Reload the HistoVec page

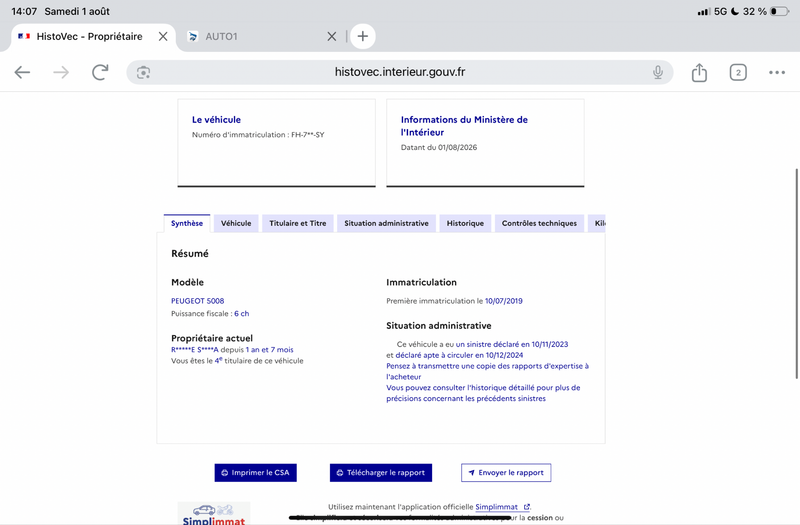click(x=100, y=72)
